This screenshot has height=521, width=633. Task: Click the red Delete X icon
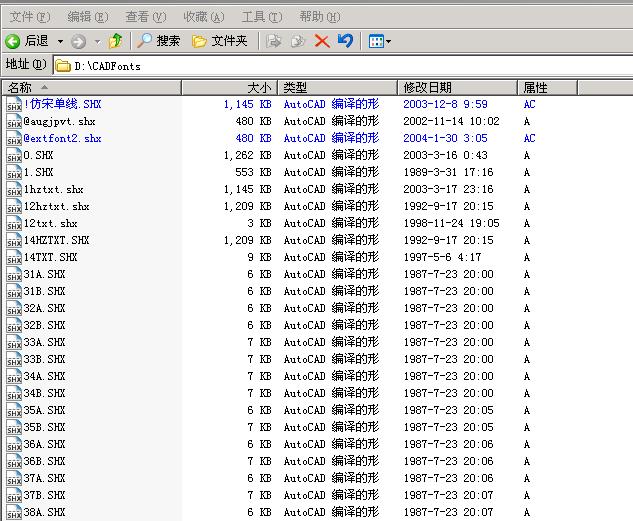coord(322,41)
